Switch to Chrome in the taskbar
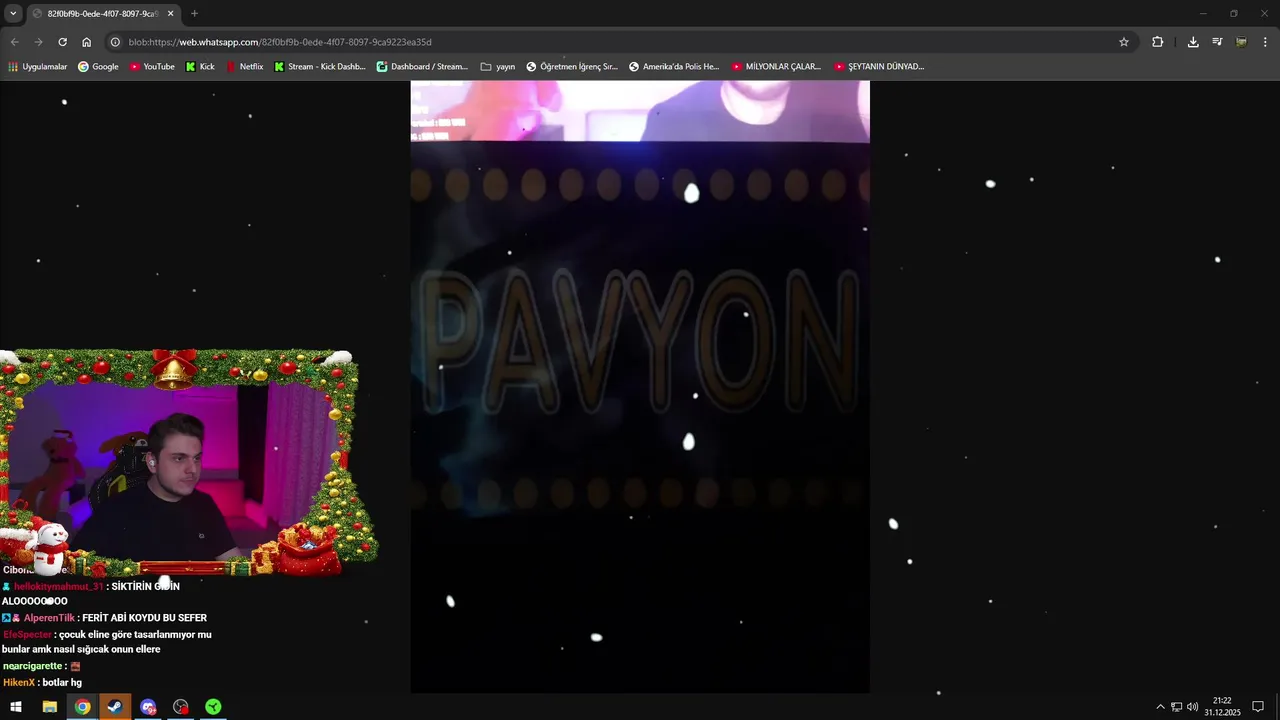 [82, 707]
